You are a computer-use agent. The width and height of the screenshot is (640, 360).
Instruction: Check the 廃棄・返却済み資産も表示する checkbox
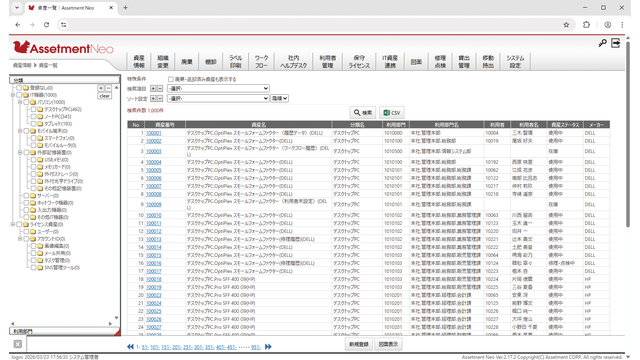point(171,79)
